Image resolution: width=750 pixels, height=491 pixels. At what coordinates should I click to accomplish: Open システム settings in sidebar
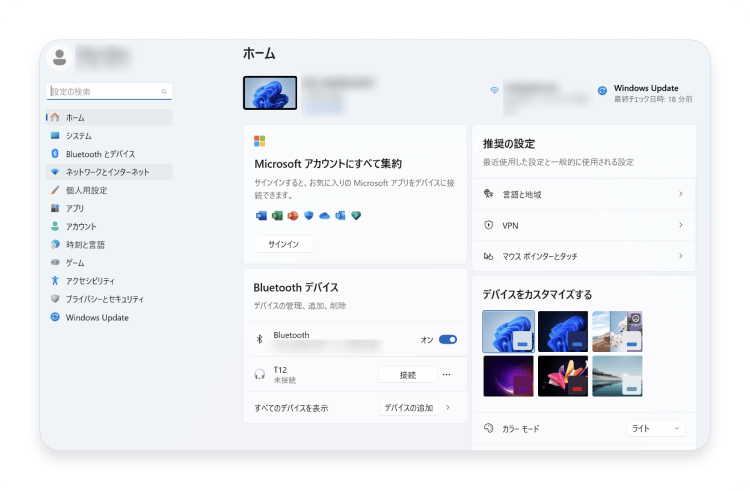109,136
